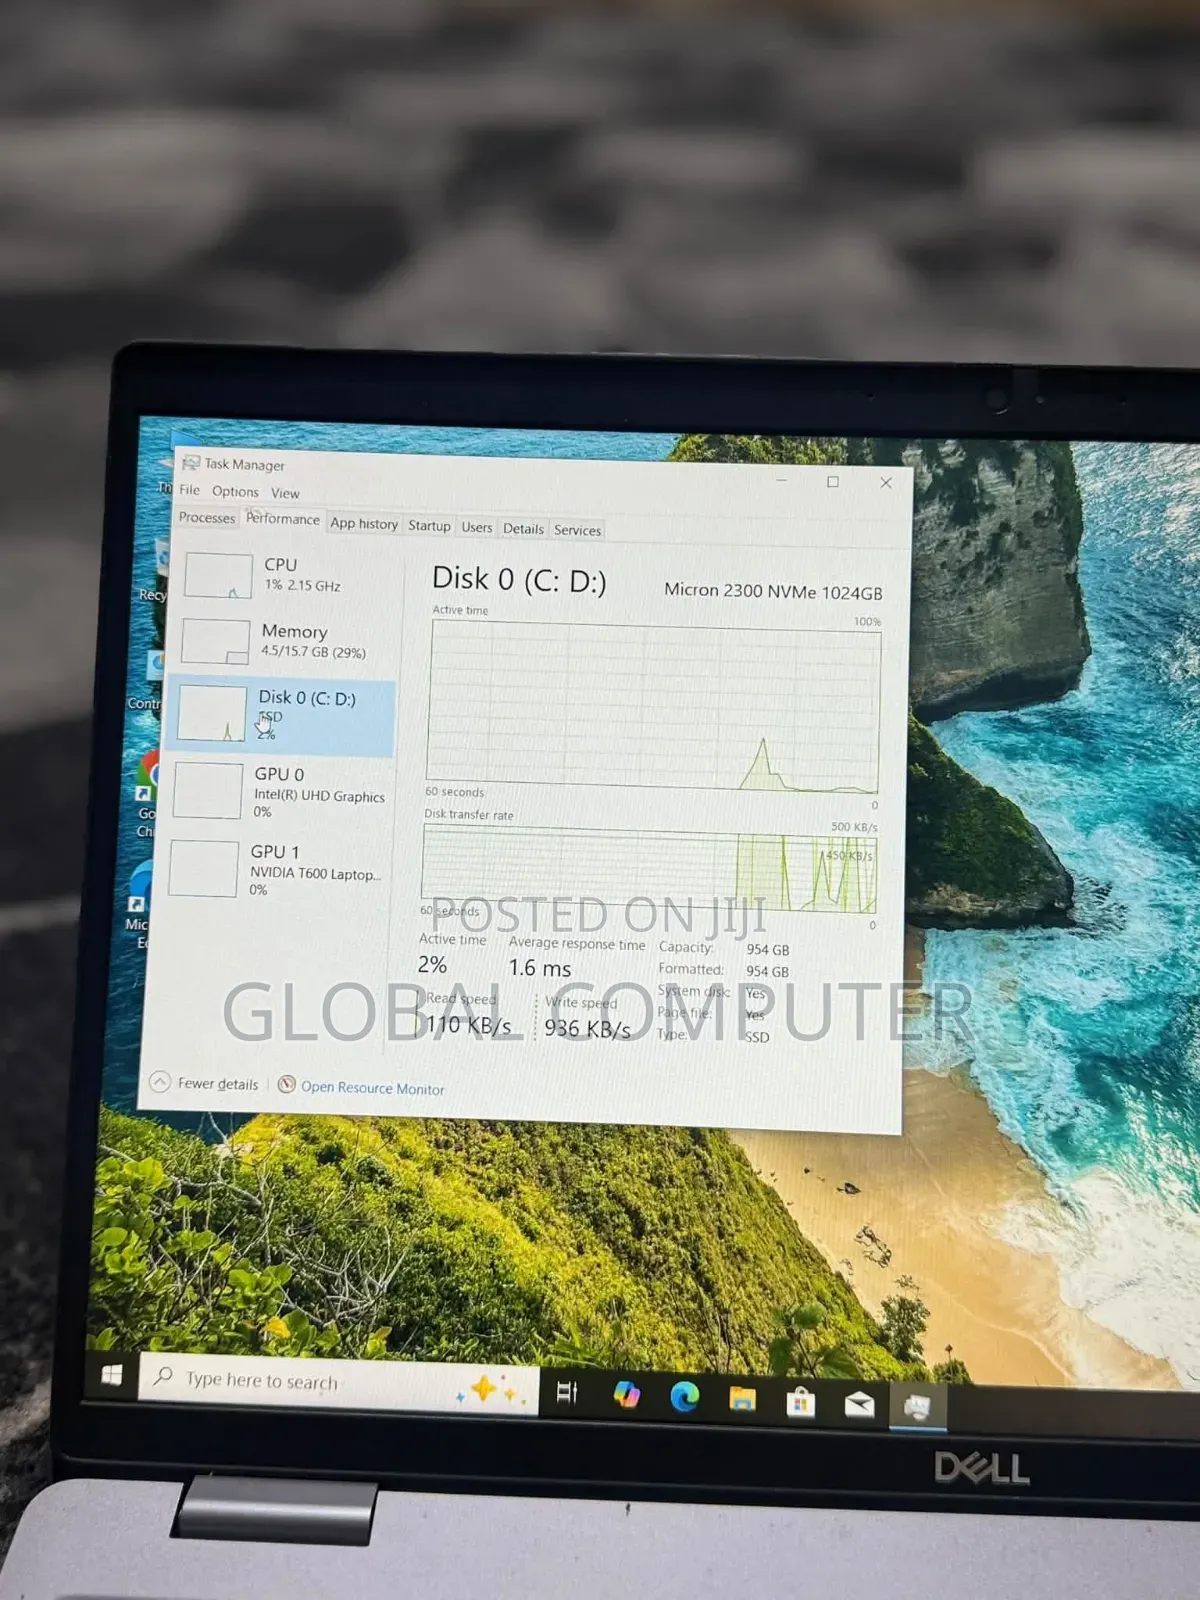Screen dimensions: 1200x1600
Task: Open Microsoft Store from the taskbar
Action: coord(801,1402)
